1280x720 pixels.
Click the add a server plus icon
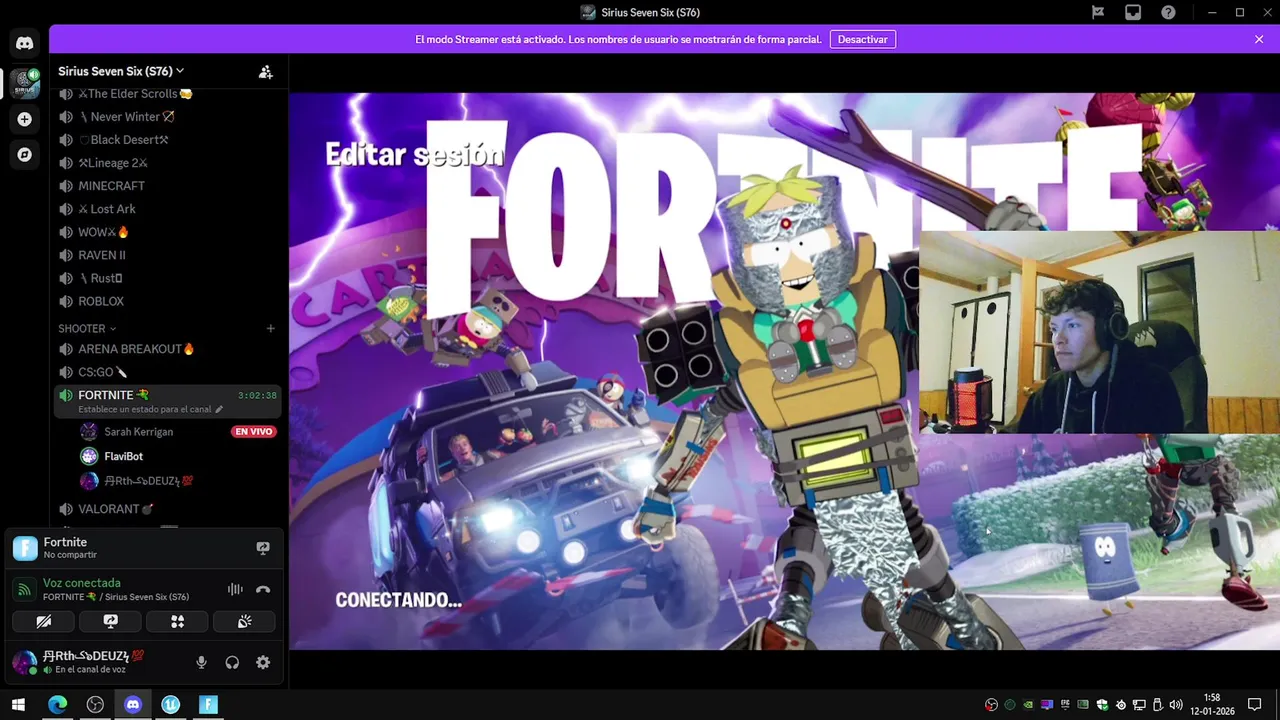[24, 119]
